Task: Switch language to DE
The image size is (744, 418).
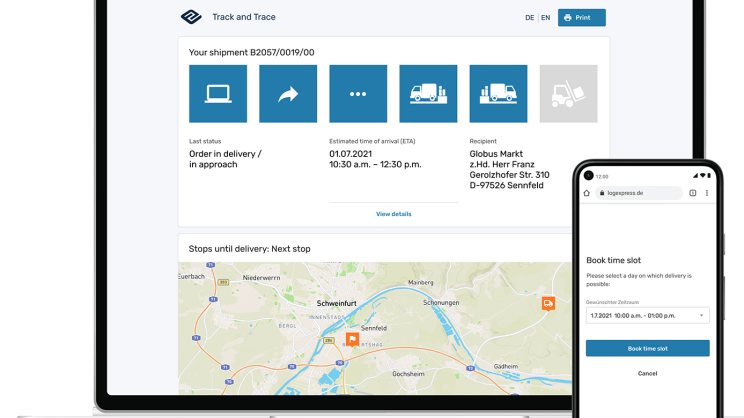Action: click(x=529, y=18)
